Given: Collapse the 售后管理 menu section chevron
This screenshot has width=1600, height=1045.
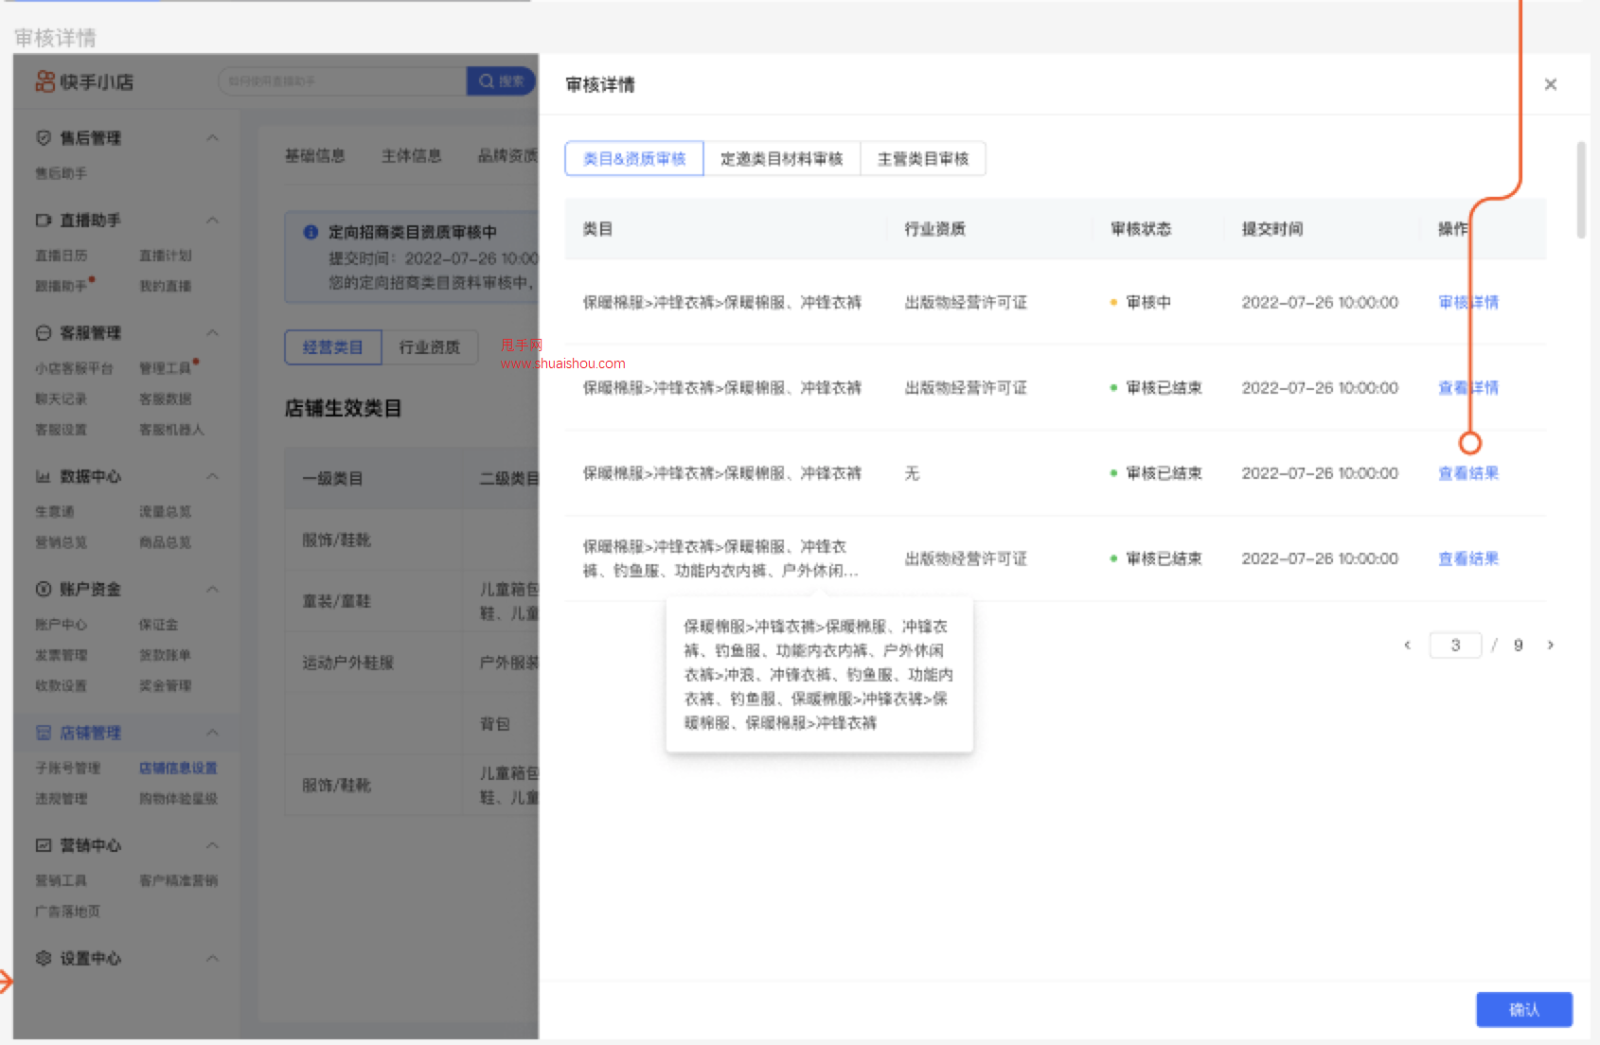Looking at the screenshot, I should [x=212, y=138].
